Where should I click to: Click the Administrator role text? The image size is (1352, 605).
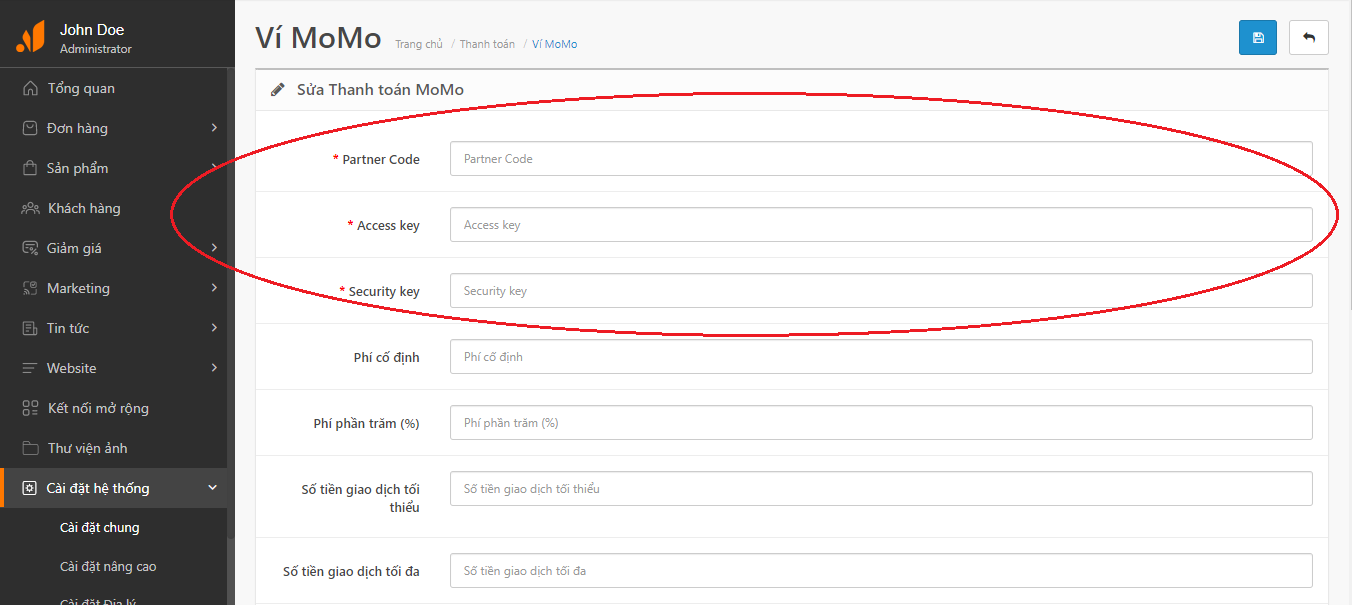pos(96,49)
